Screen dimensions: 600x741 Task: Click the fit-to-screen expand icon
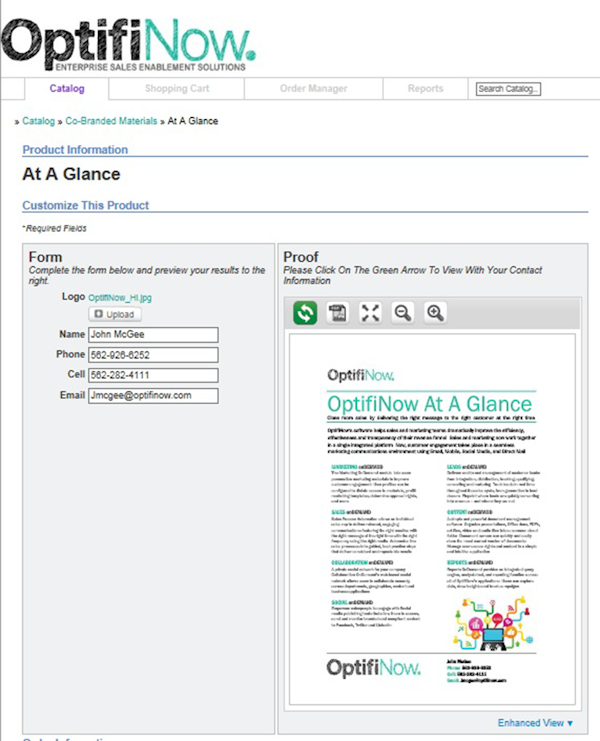click(370, 313)
